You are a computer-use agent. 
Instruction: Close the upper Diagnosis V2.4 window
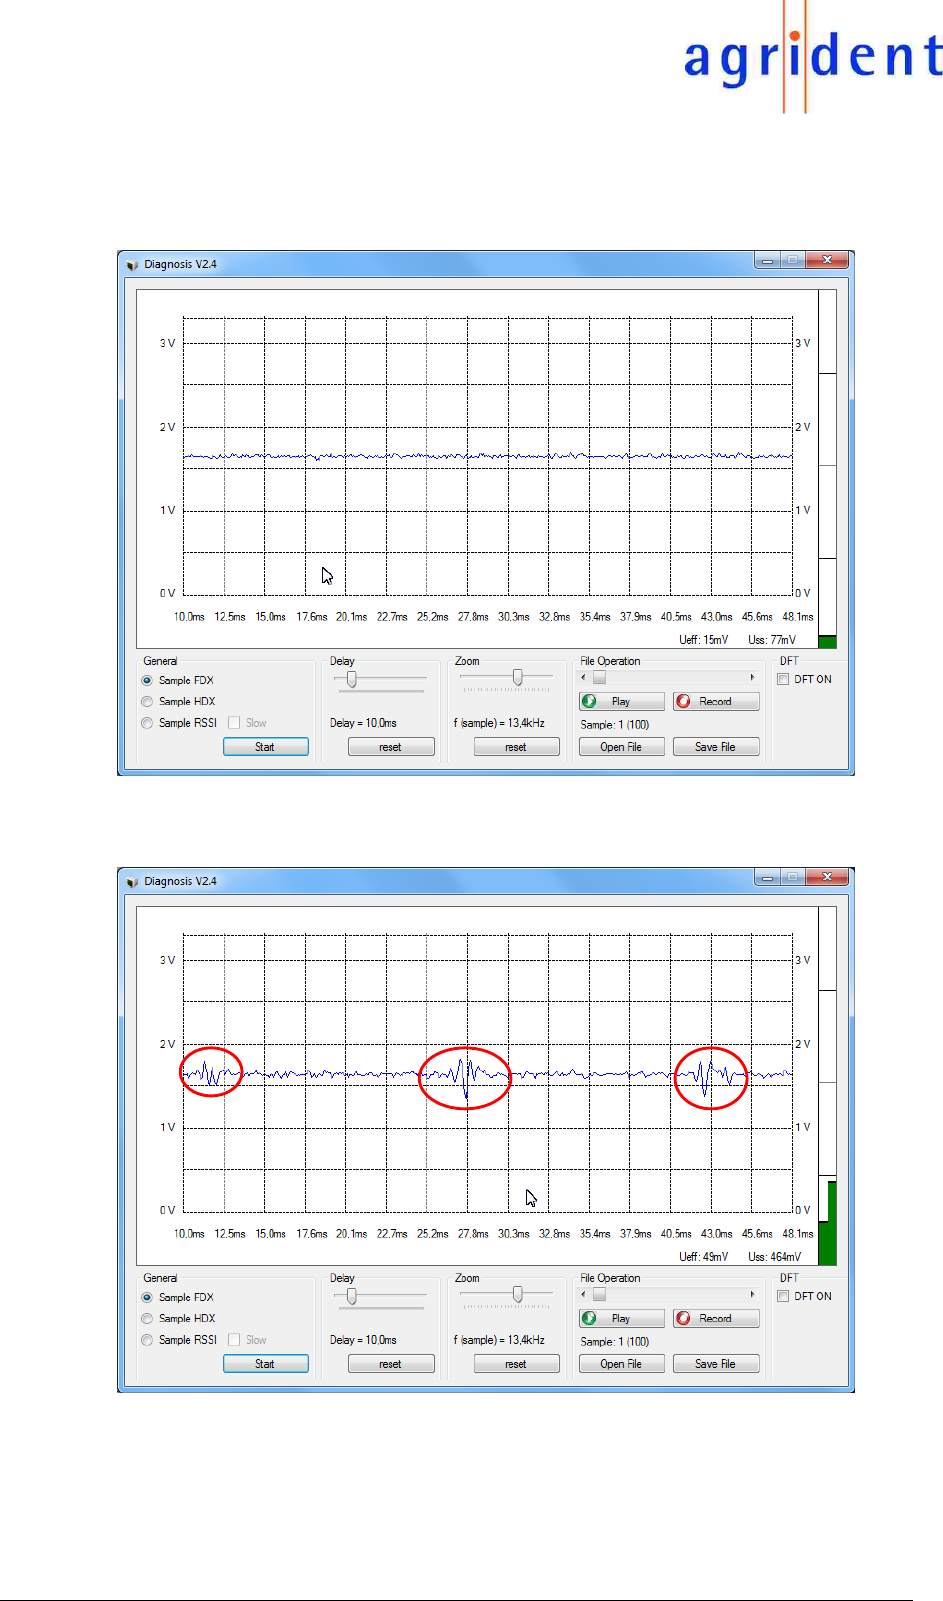(x=827, y=261)
